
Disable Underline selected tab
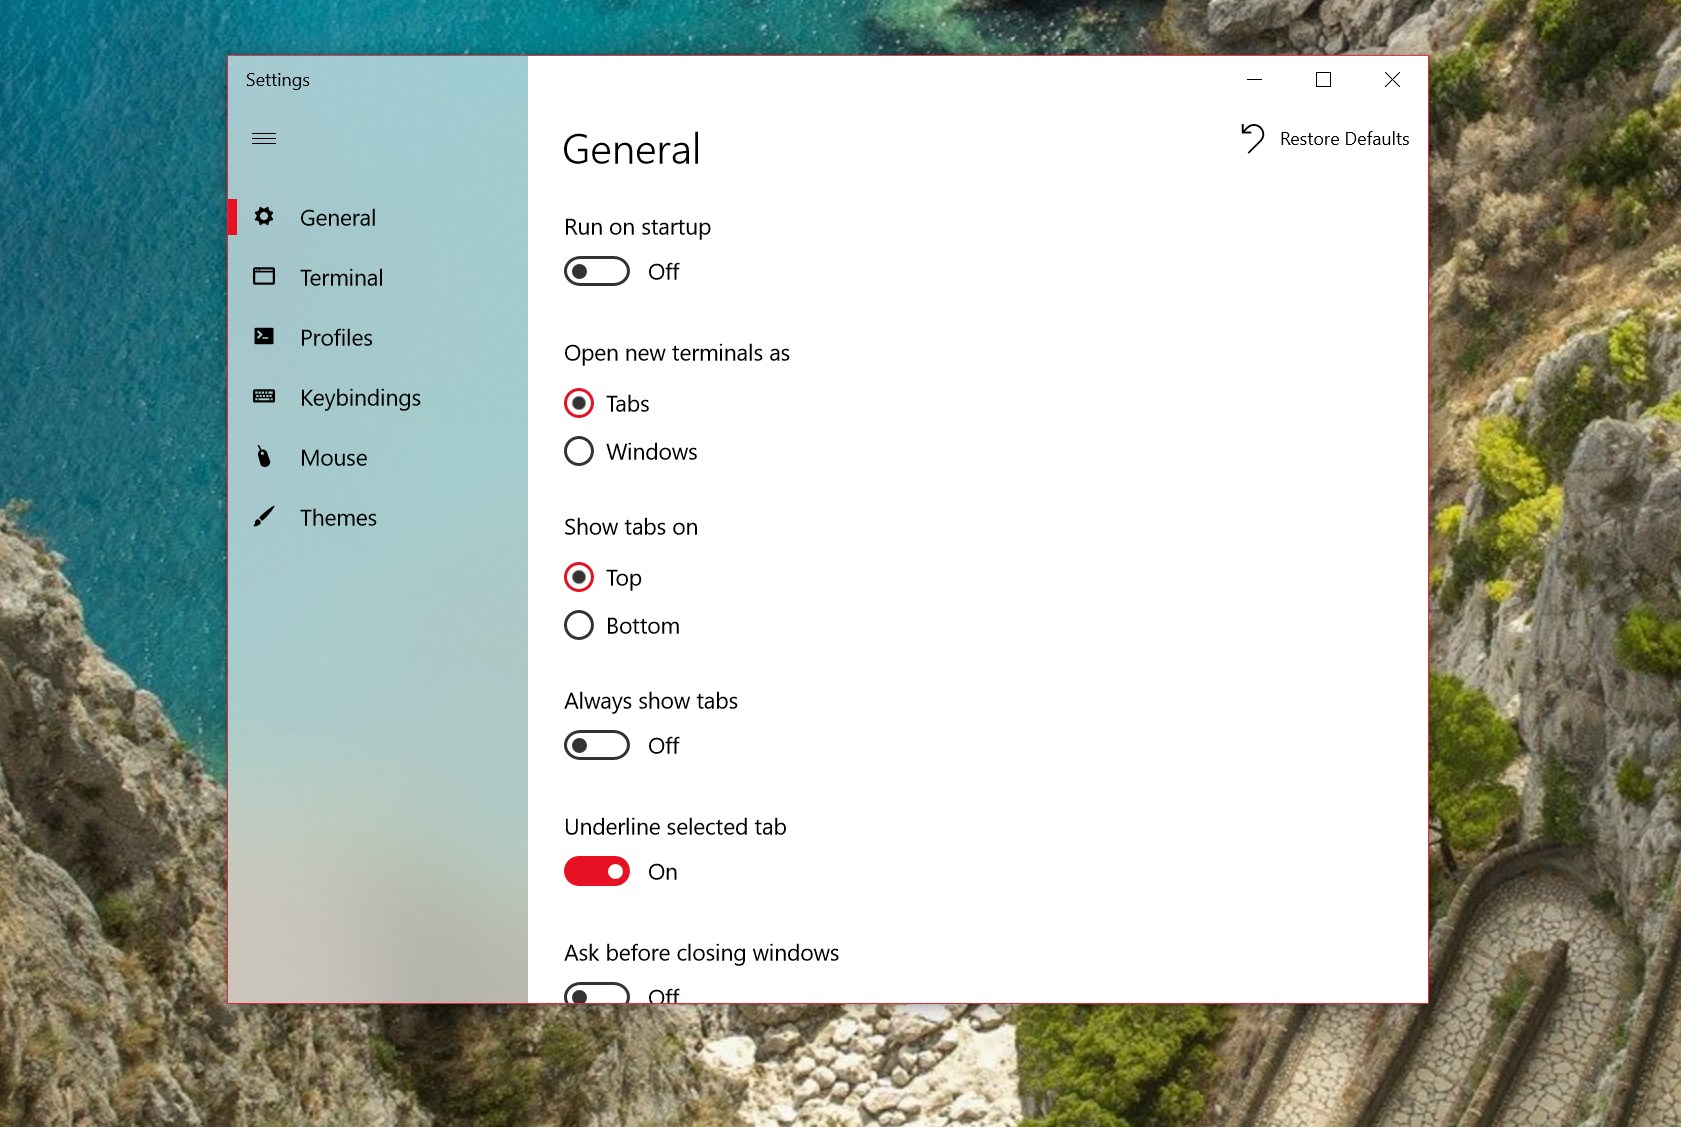pos(596,871)
